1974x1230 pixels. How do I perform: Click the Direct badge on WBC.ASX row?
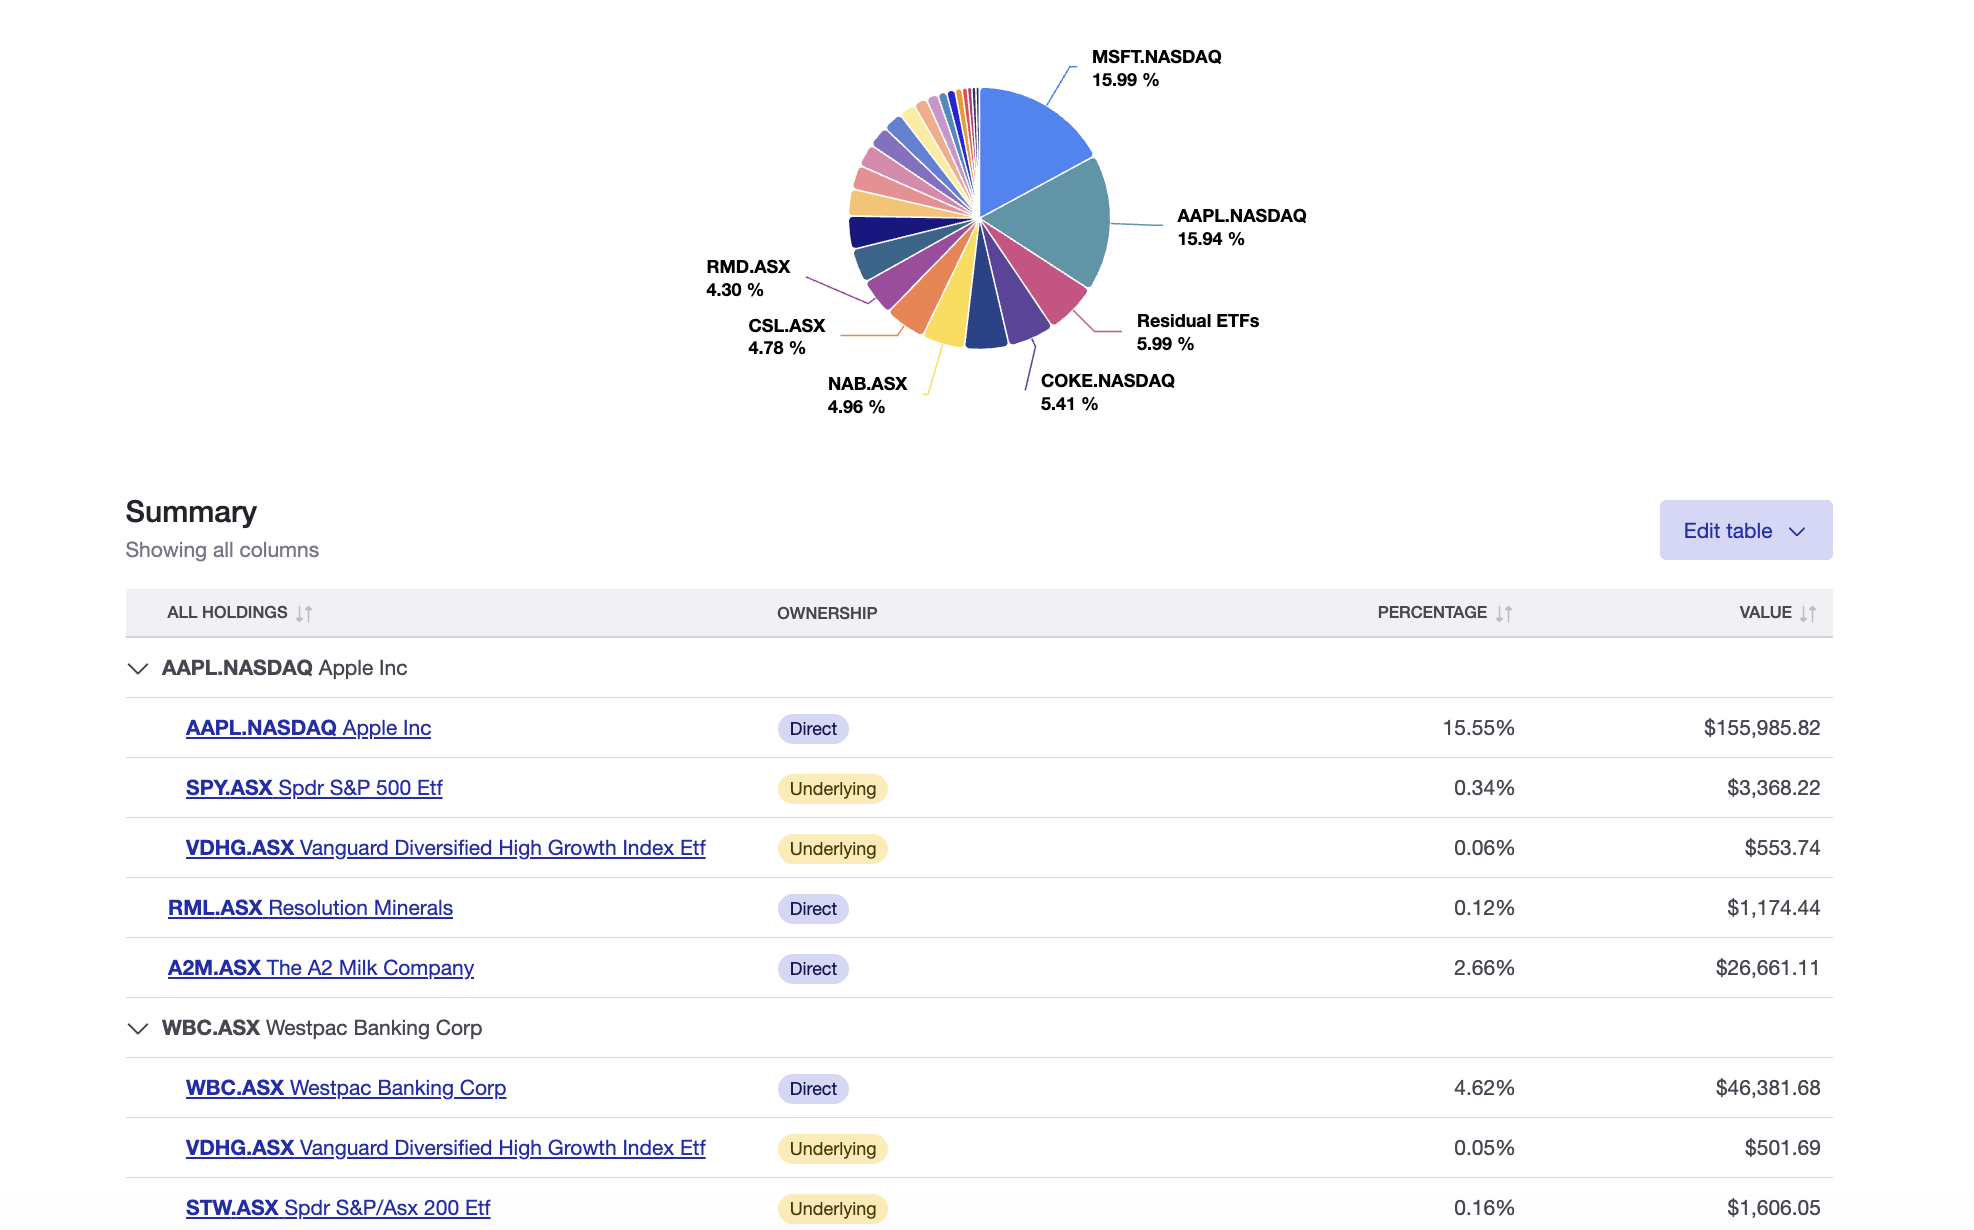pos(813,1088)
